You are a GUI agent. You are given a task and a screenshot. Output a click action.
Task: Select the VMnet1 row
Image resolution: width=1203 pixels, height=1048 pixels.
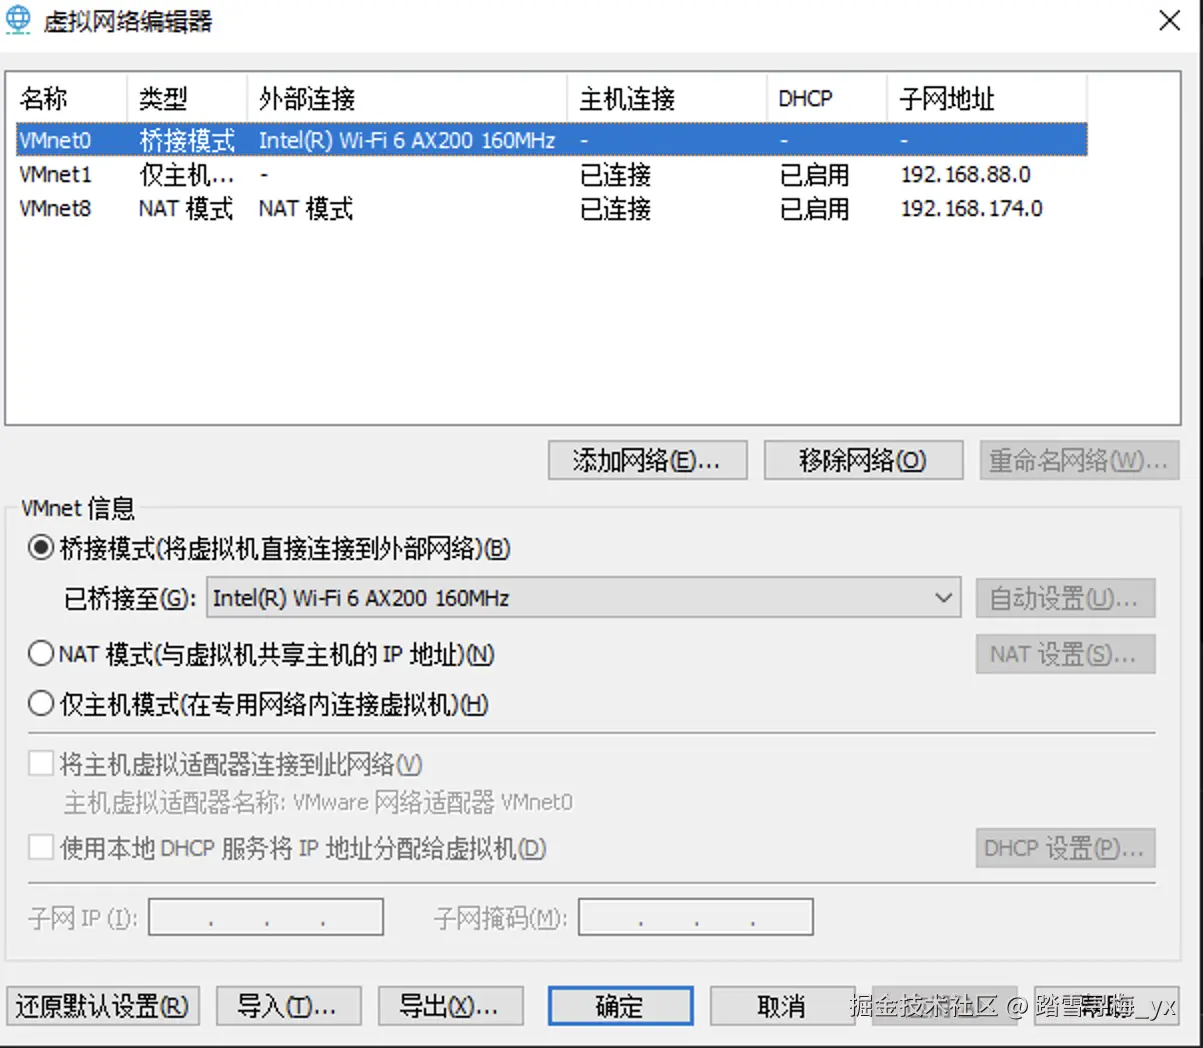coord(552,174)
